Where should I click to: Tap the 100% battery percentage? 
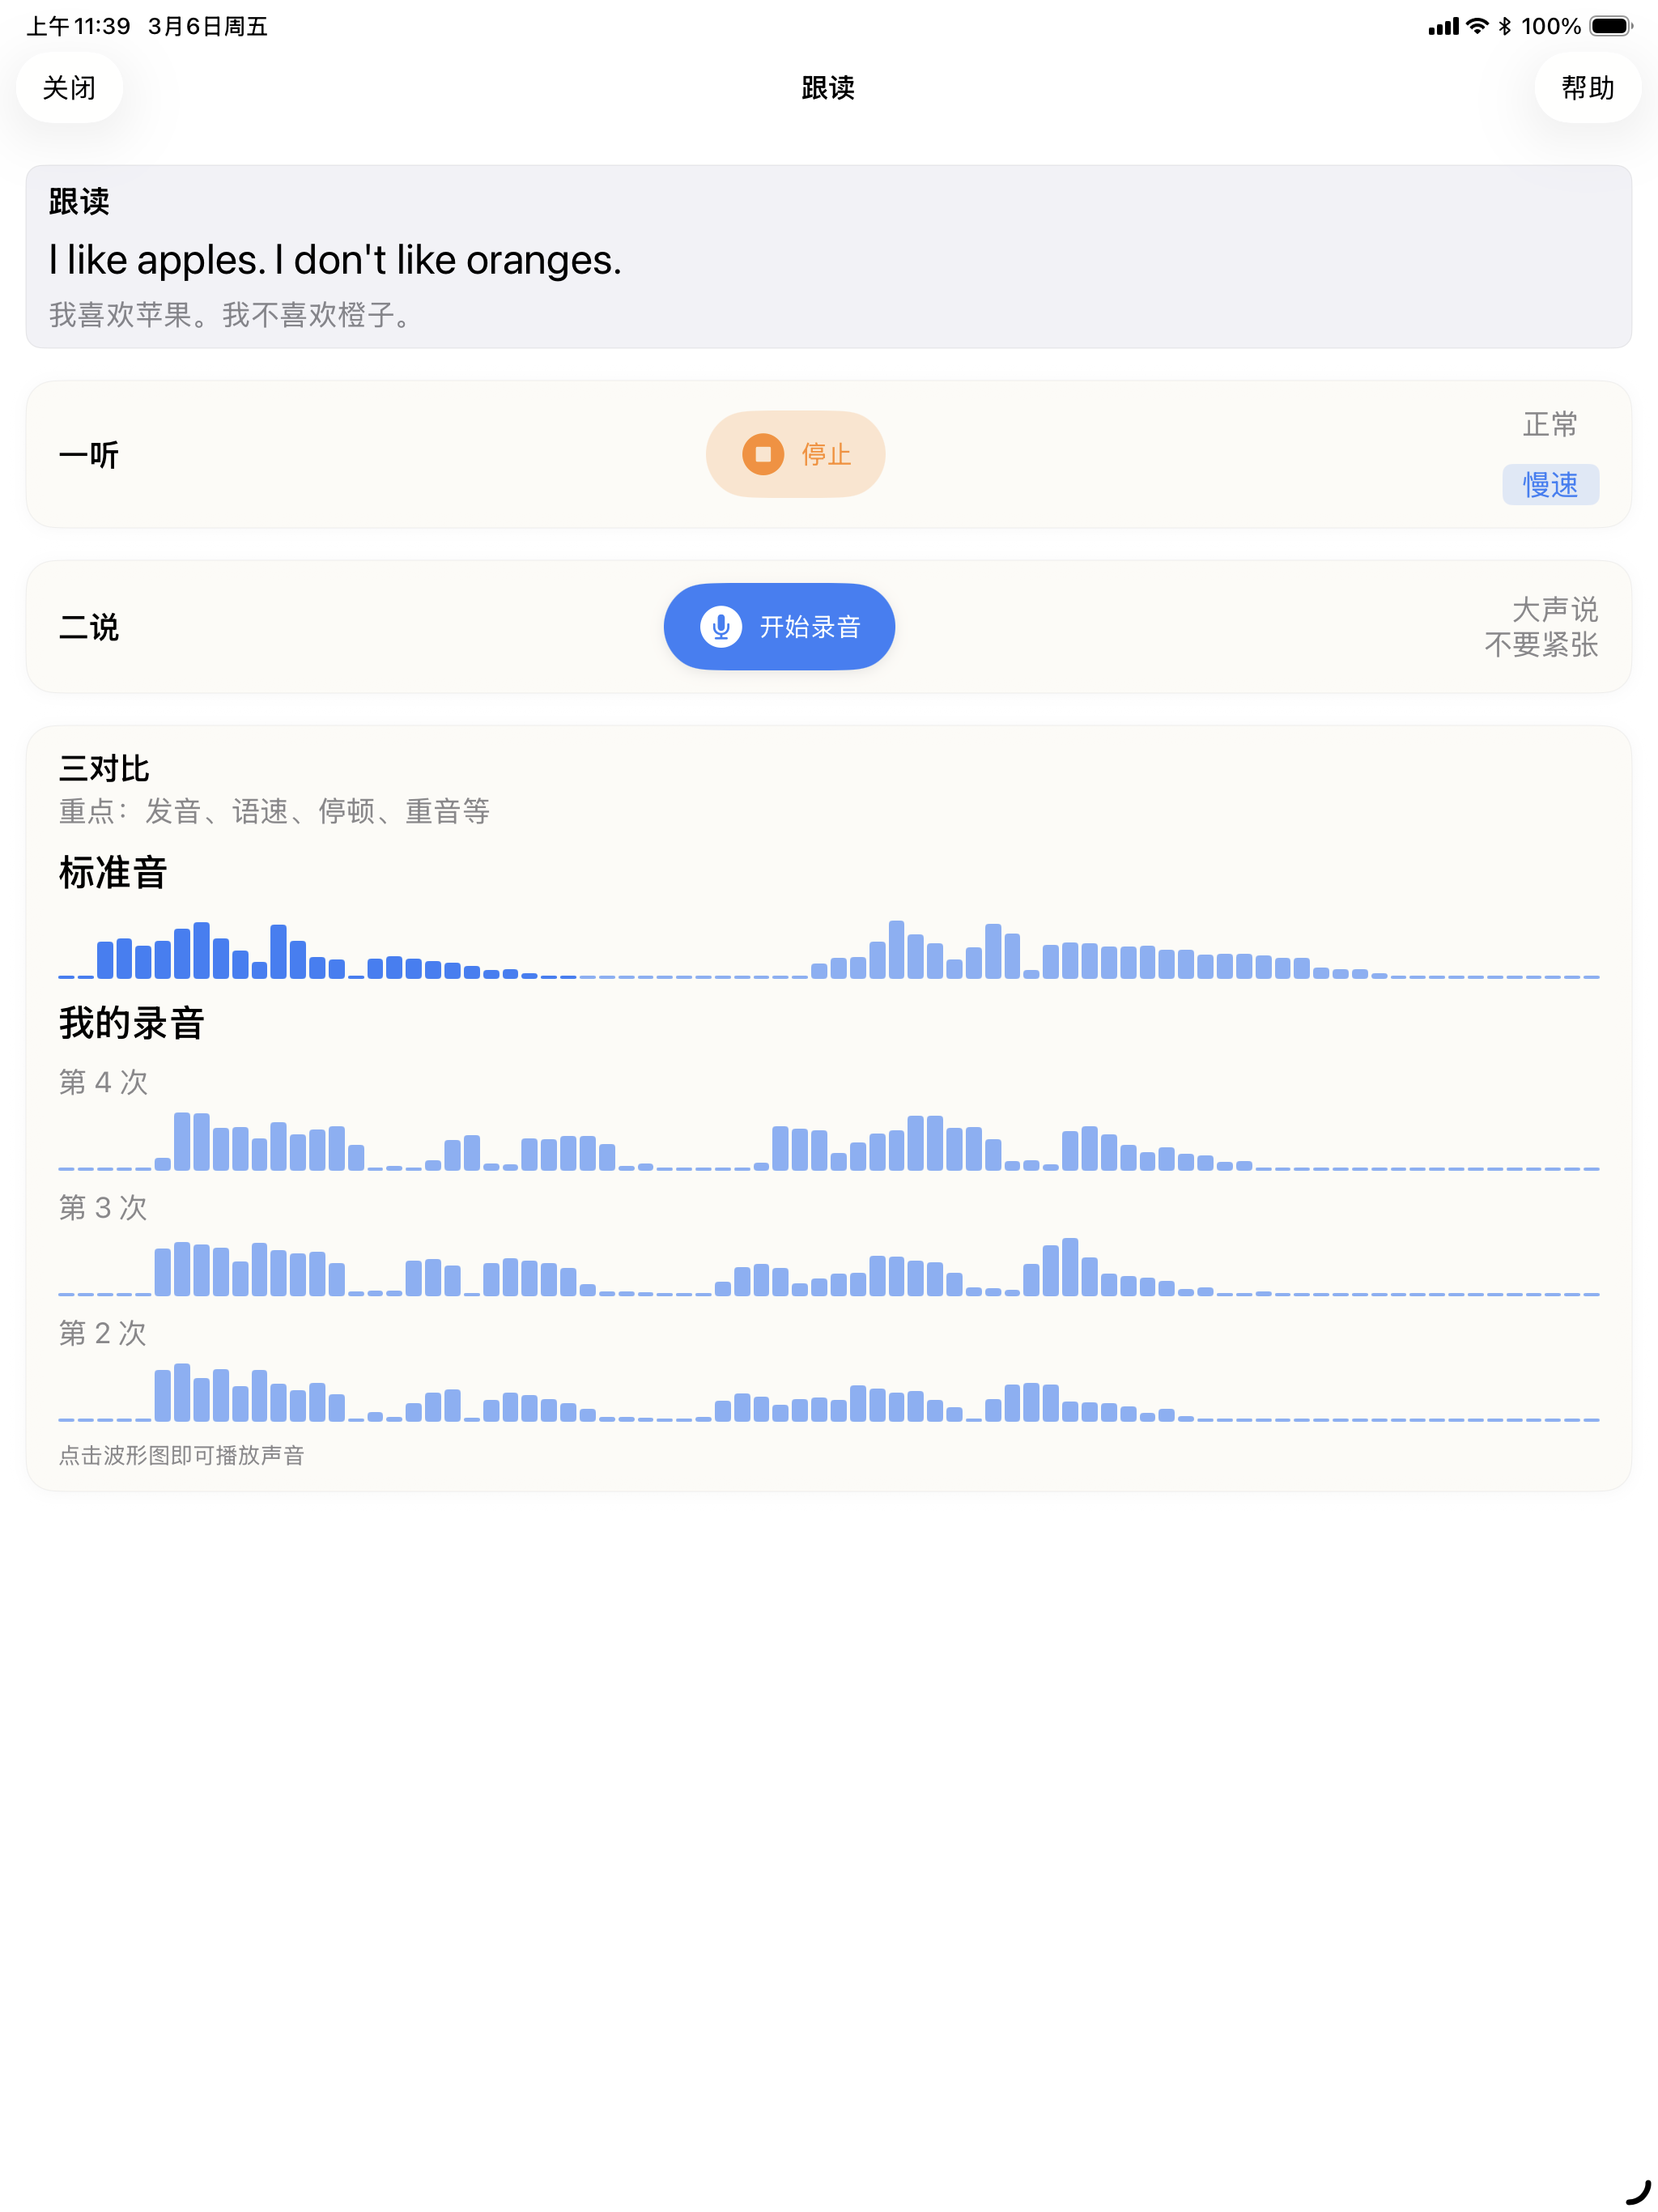click(1550, 26)
